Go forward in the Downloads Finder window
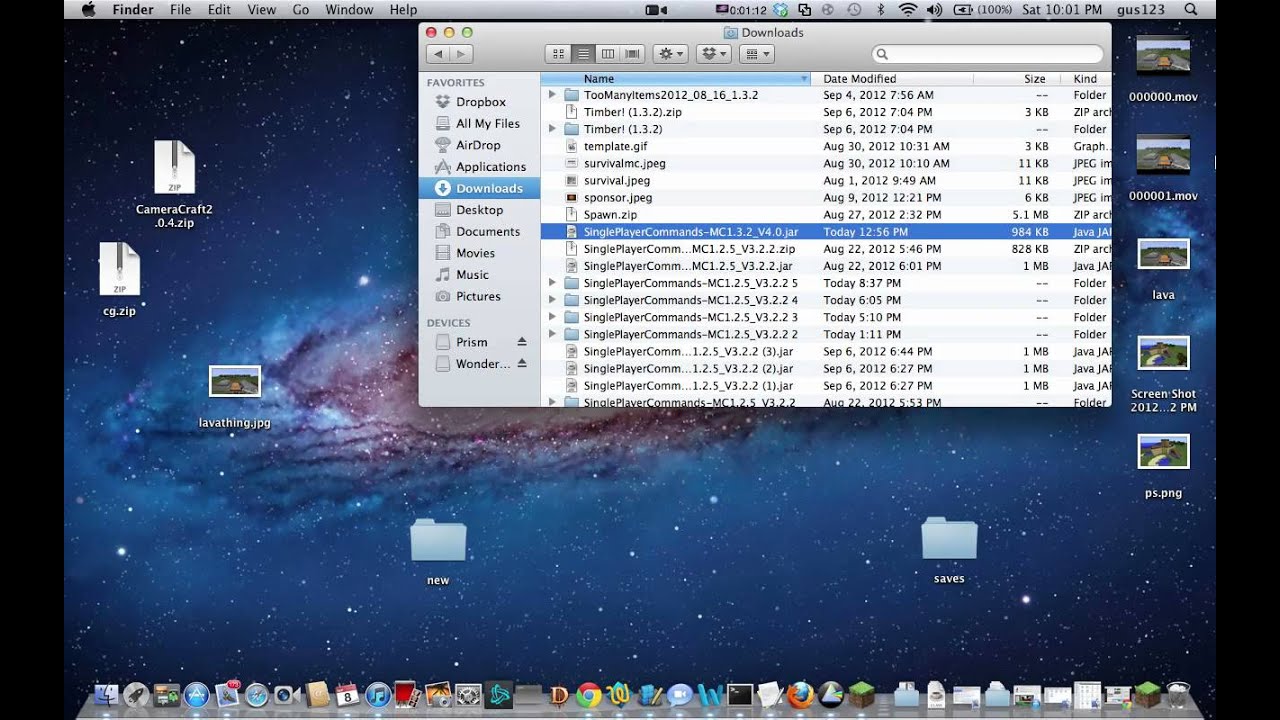The image size is (1280, 720). (x=461, y=54)
